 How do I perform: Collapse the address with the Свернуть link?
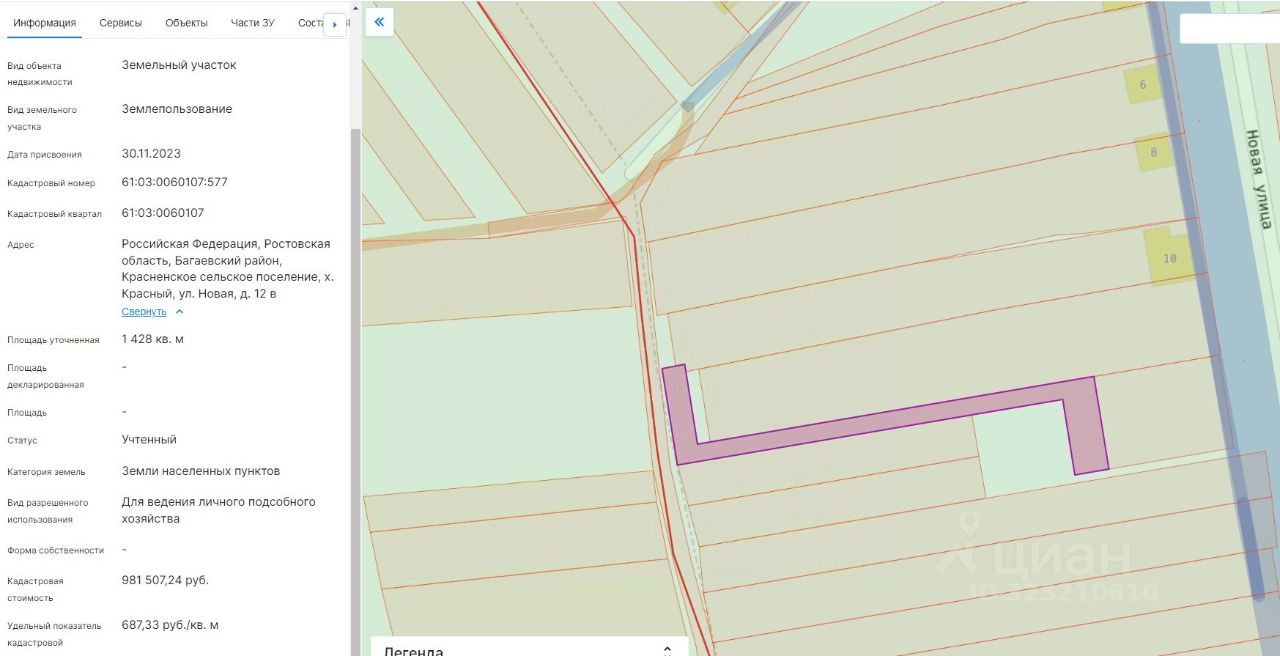coord(144,312)
